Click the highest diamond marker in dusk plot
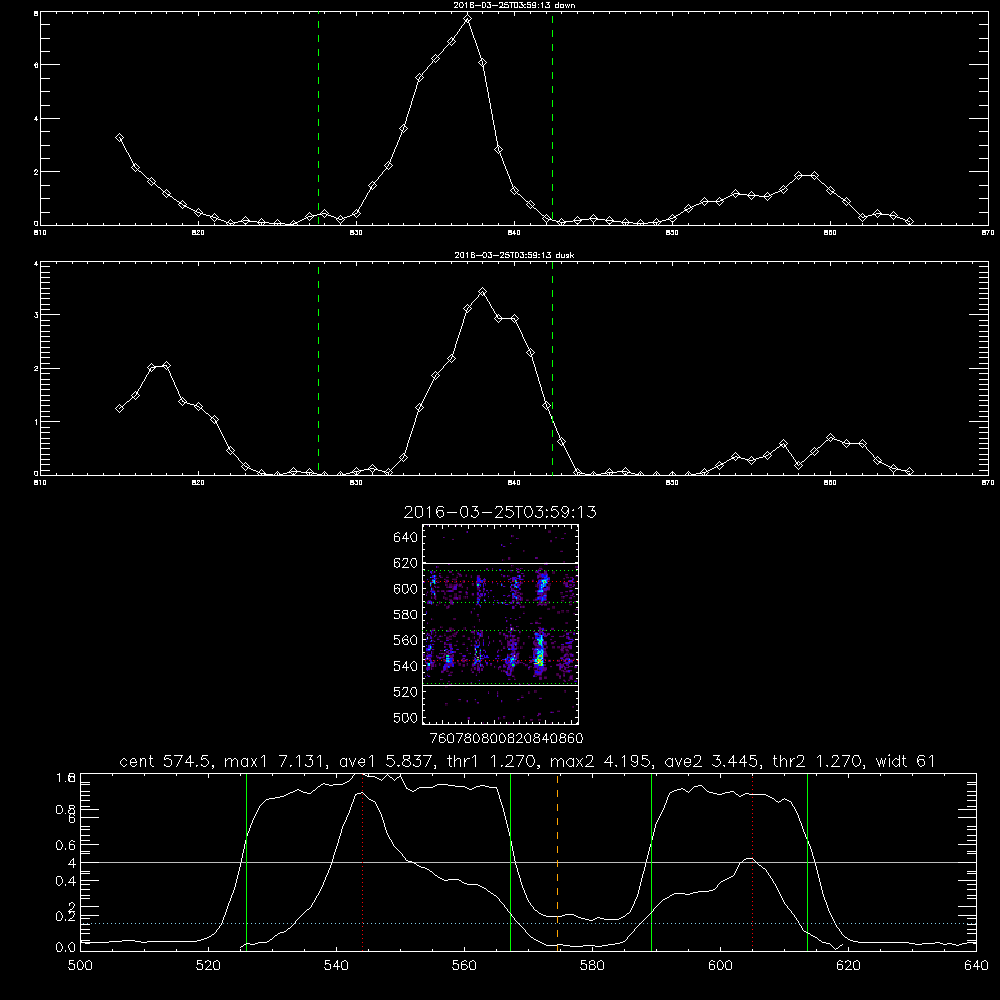The height and width of the screenshot is (1000, 1000). 483,292
